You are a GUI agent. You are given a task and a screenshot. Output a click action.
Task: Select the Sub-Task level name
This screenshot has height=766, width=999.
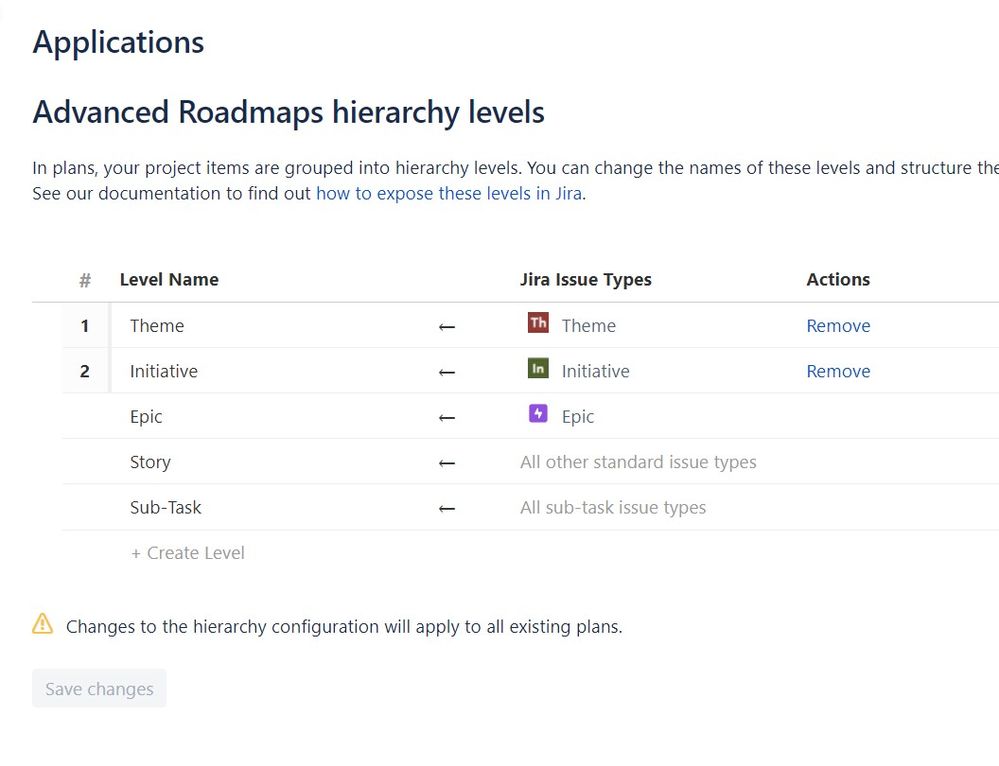166,507
